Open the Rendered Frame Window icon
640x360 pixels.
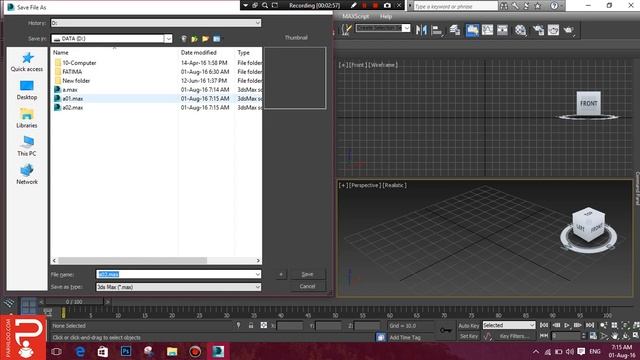[x=553, y=30]
